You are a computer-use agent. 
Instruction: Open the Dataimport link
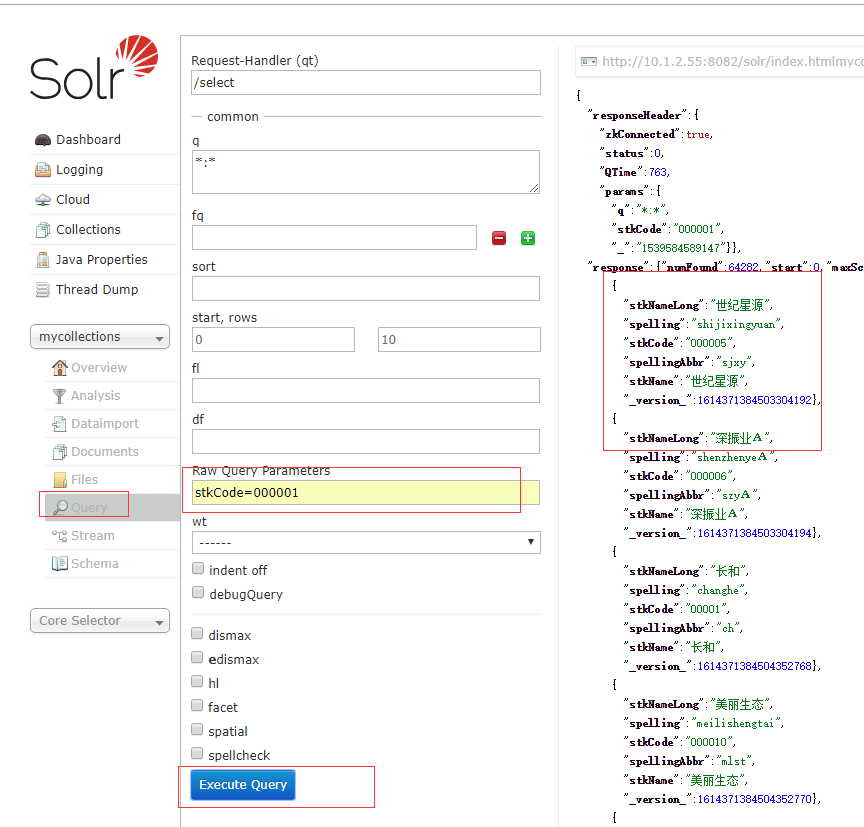click(104, 424)
